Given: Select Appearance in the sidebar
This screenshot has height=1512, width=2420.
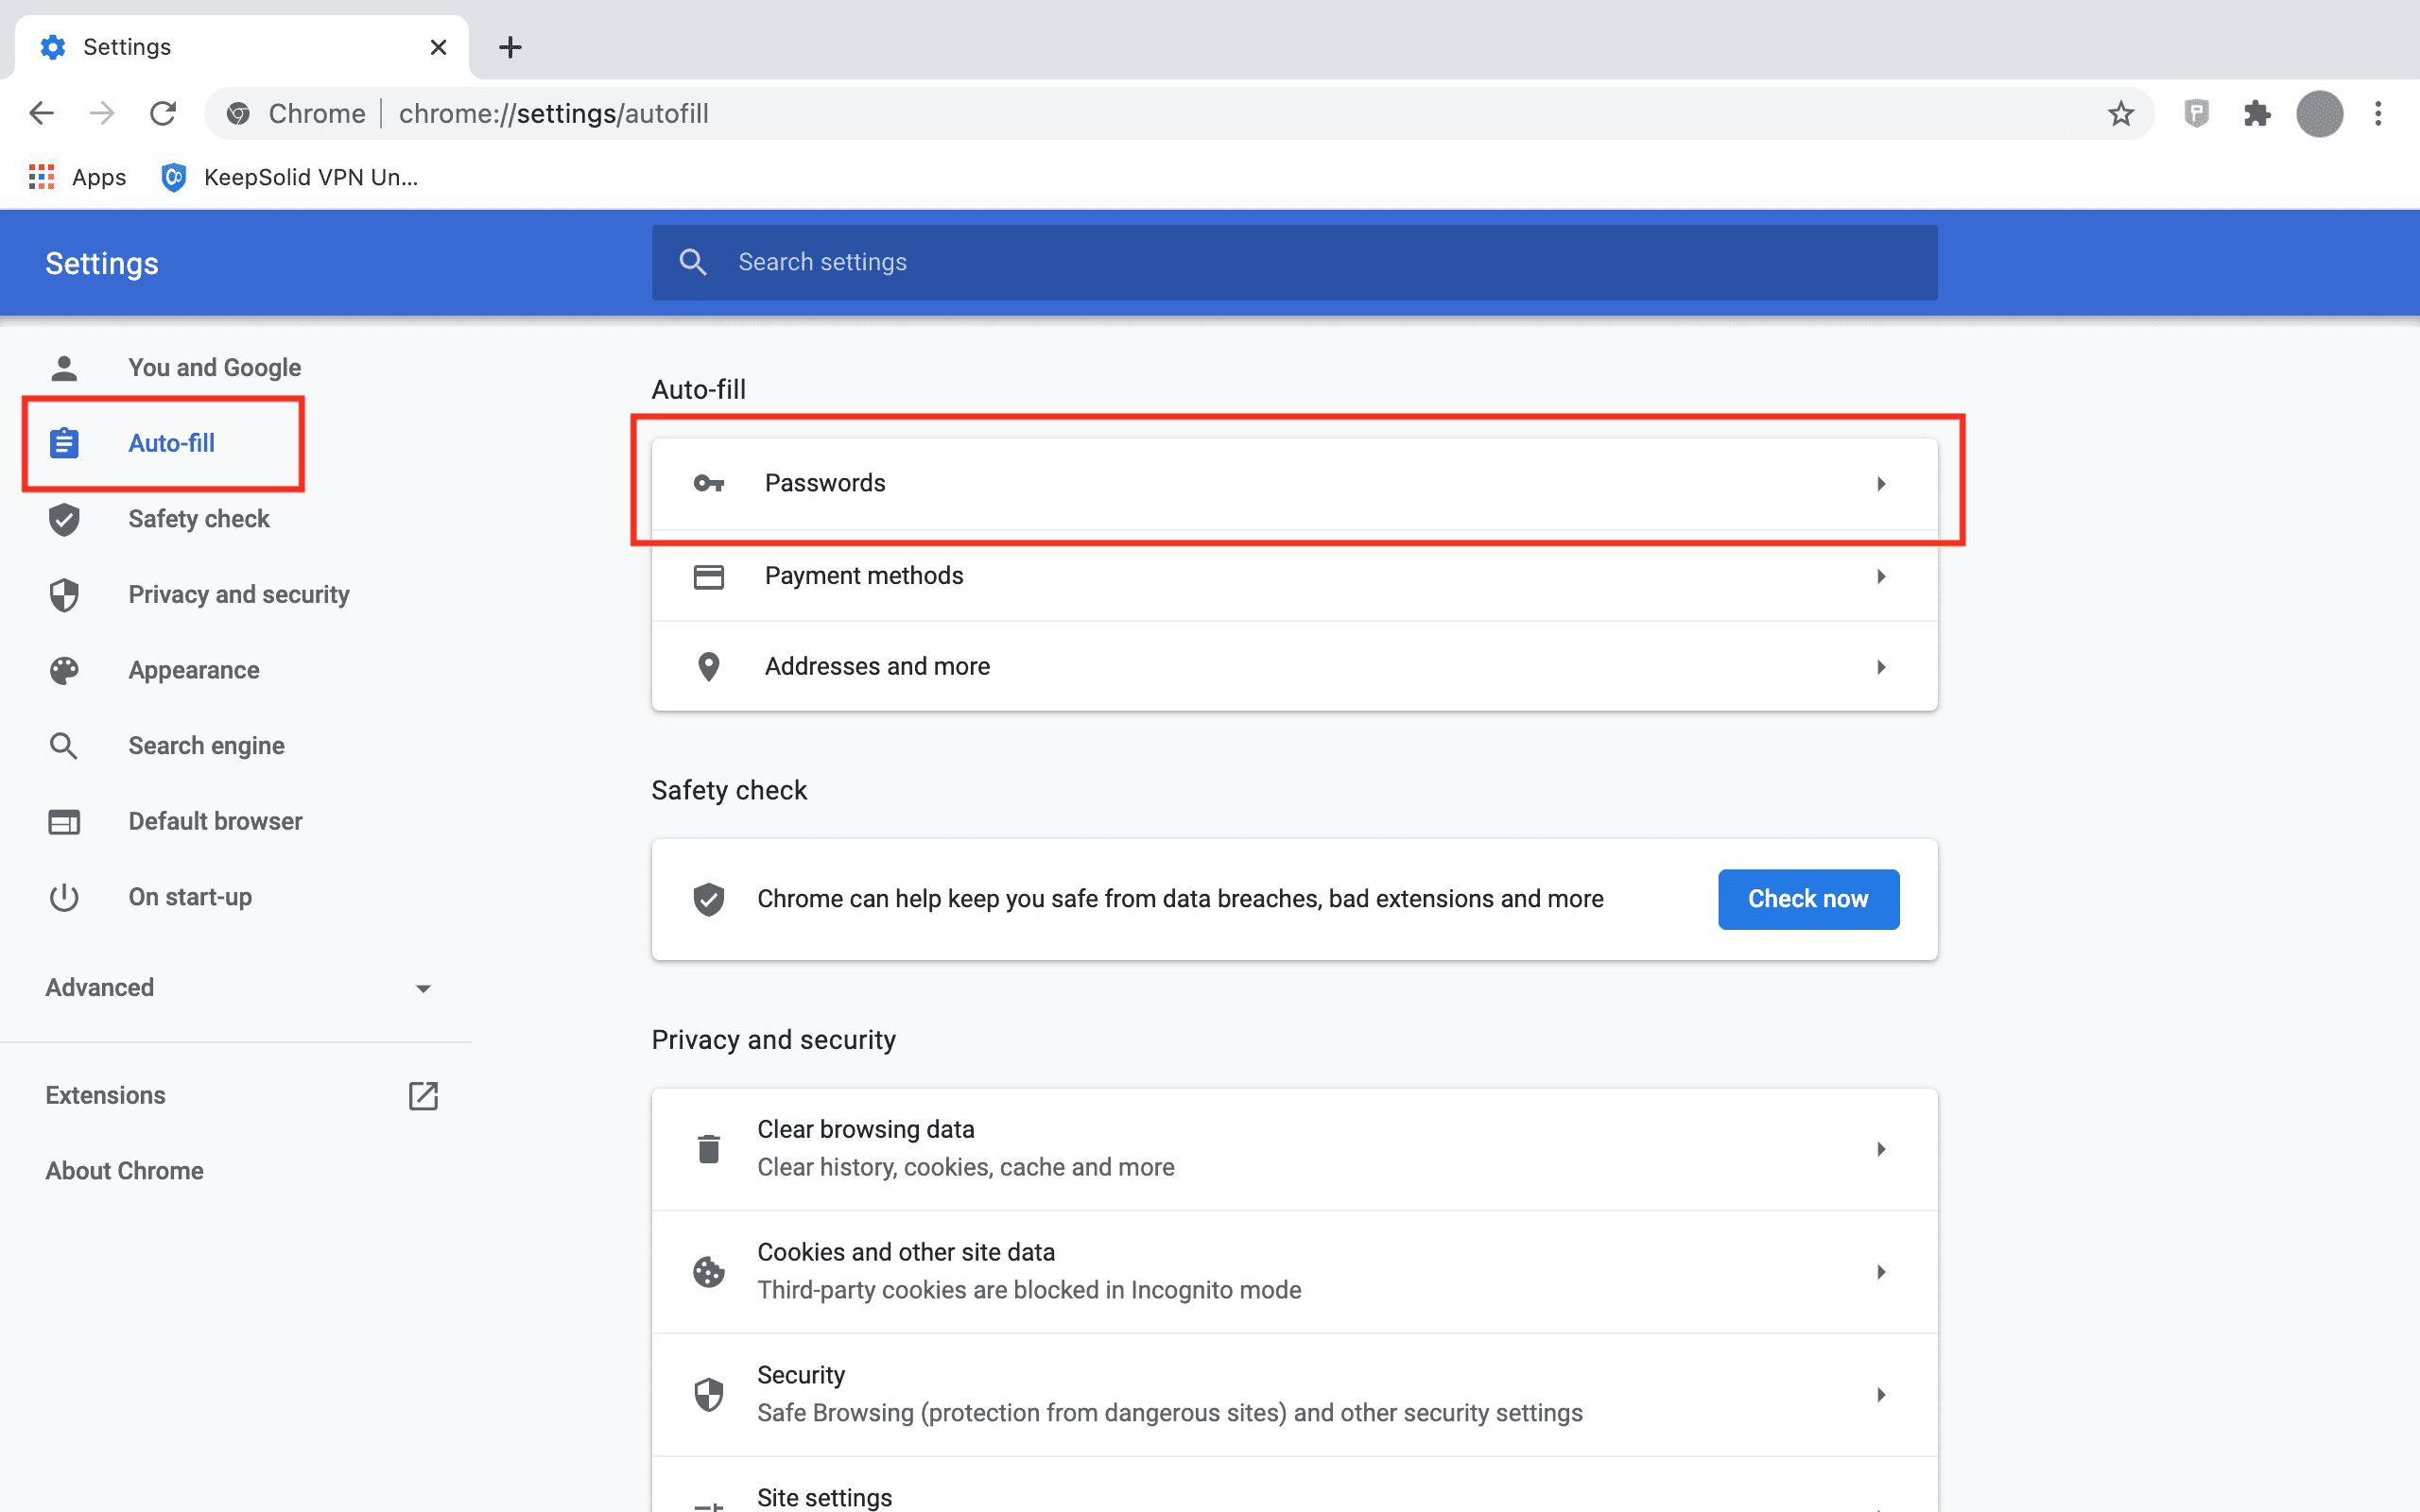Looking at the screenshot, I should tap(194, 670).
